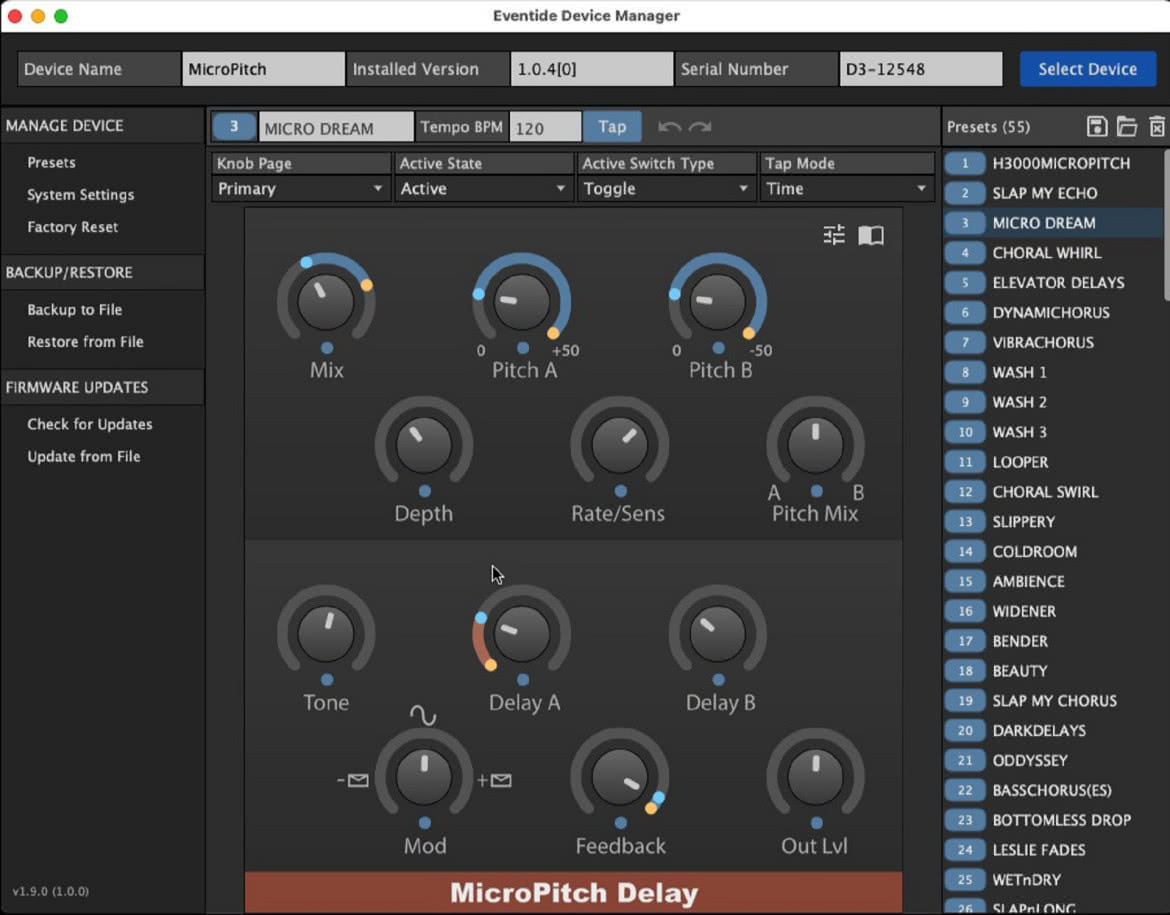This screenshot has width=1170, height=915.
Task: Open the manual book icon
Action: pos(871,235)
